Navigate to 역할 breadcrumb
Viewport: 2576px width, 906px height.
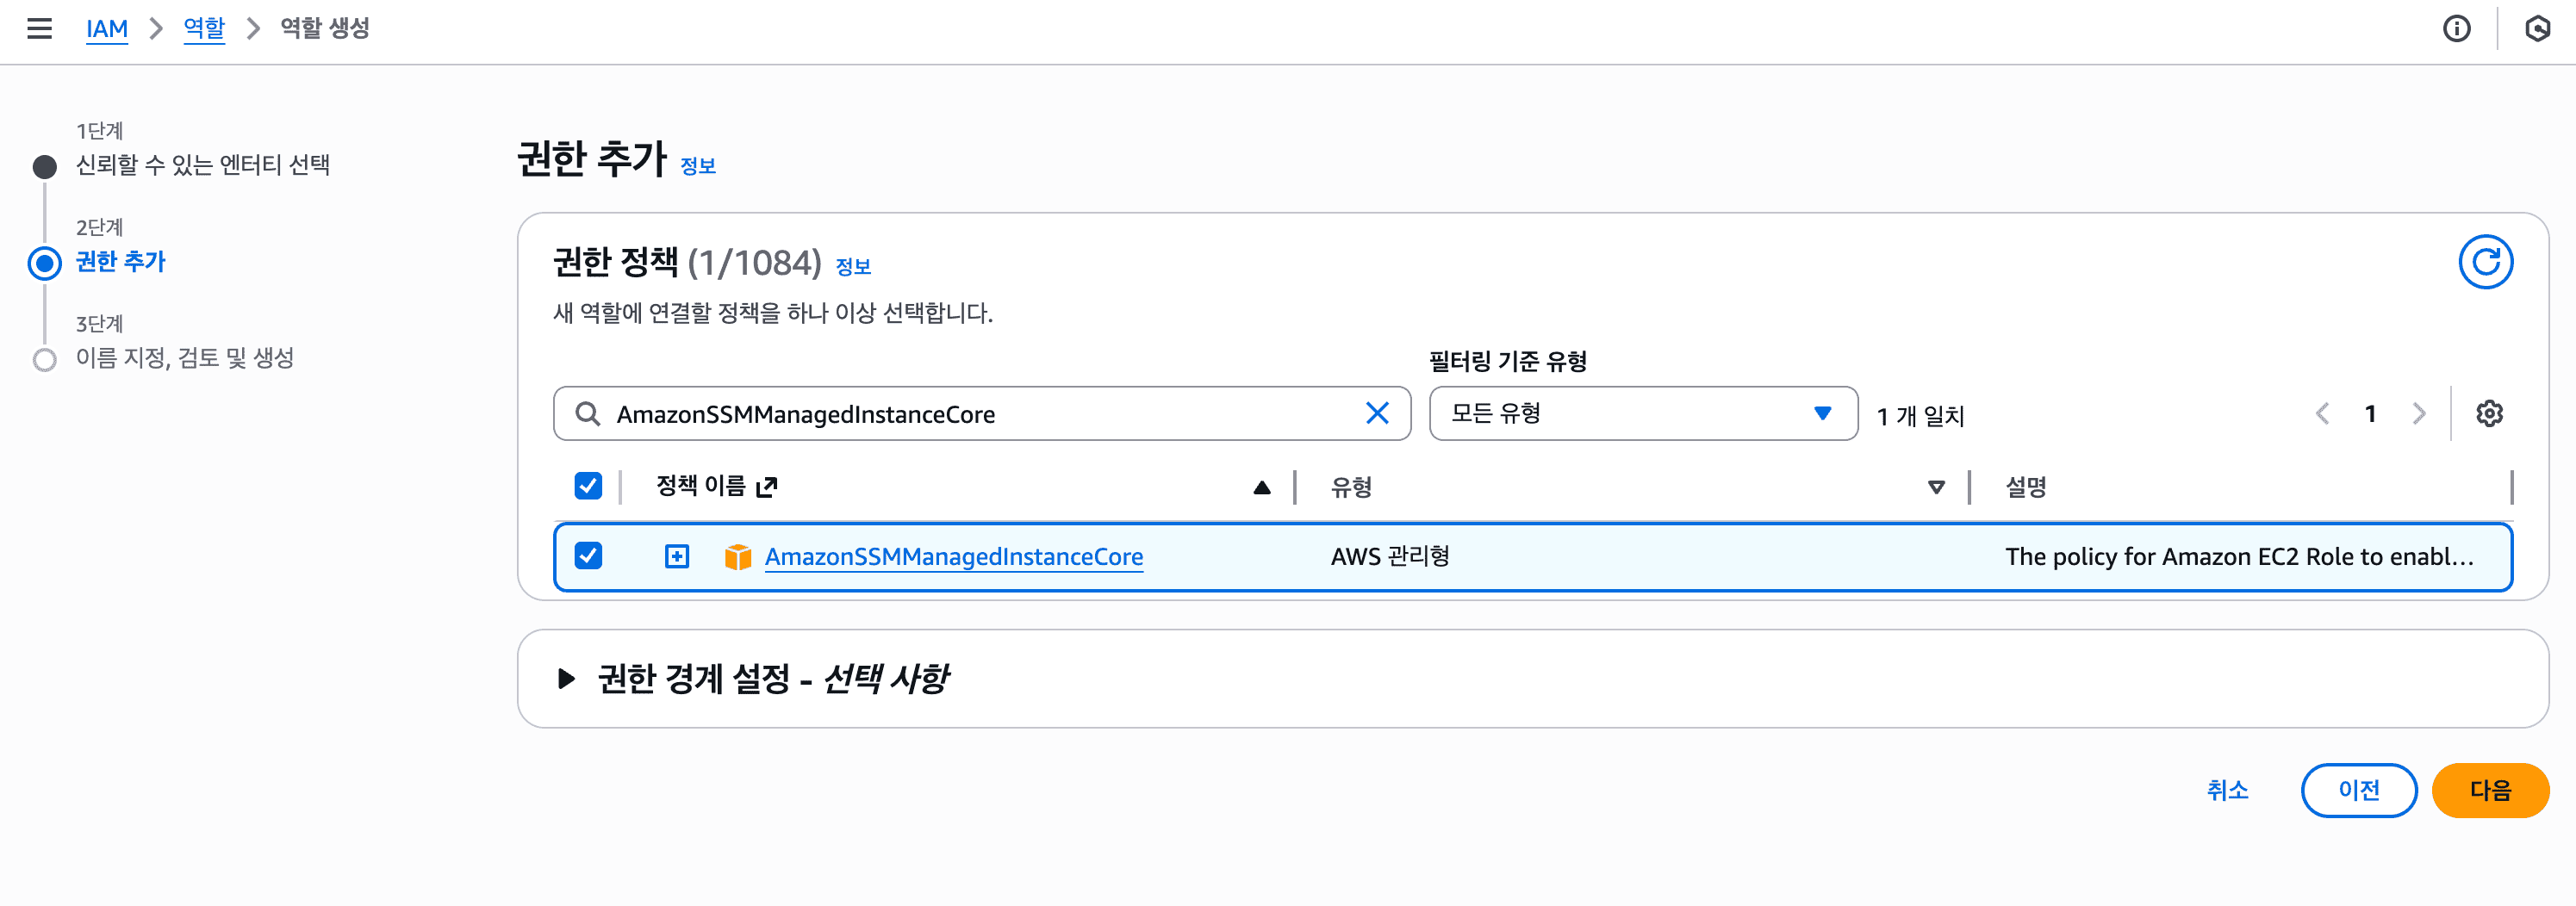(204, 28)
